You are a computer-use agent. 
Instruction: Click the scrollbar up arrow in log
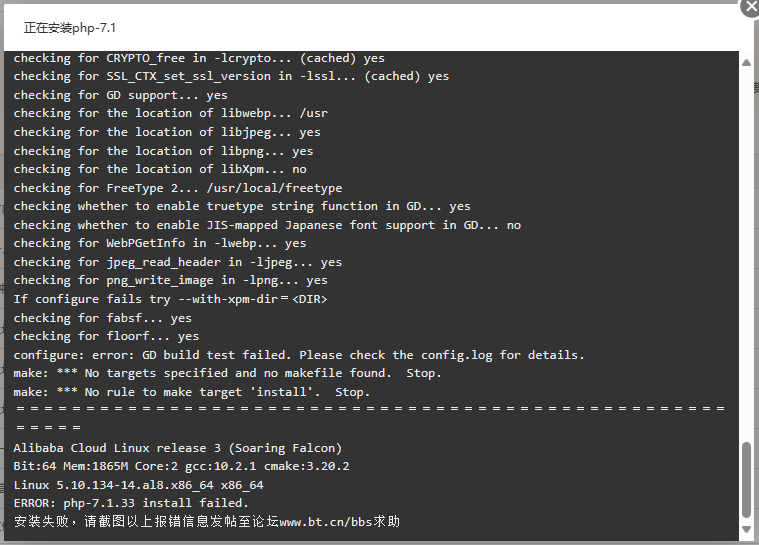pyautogui.click(x=746, y=62)
